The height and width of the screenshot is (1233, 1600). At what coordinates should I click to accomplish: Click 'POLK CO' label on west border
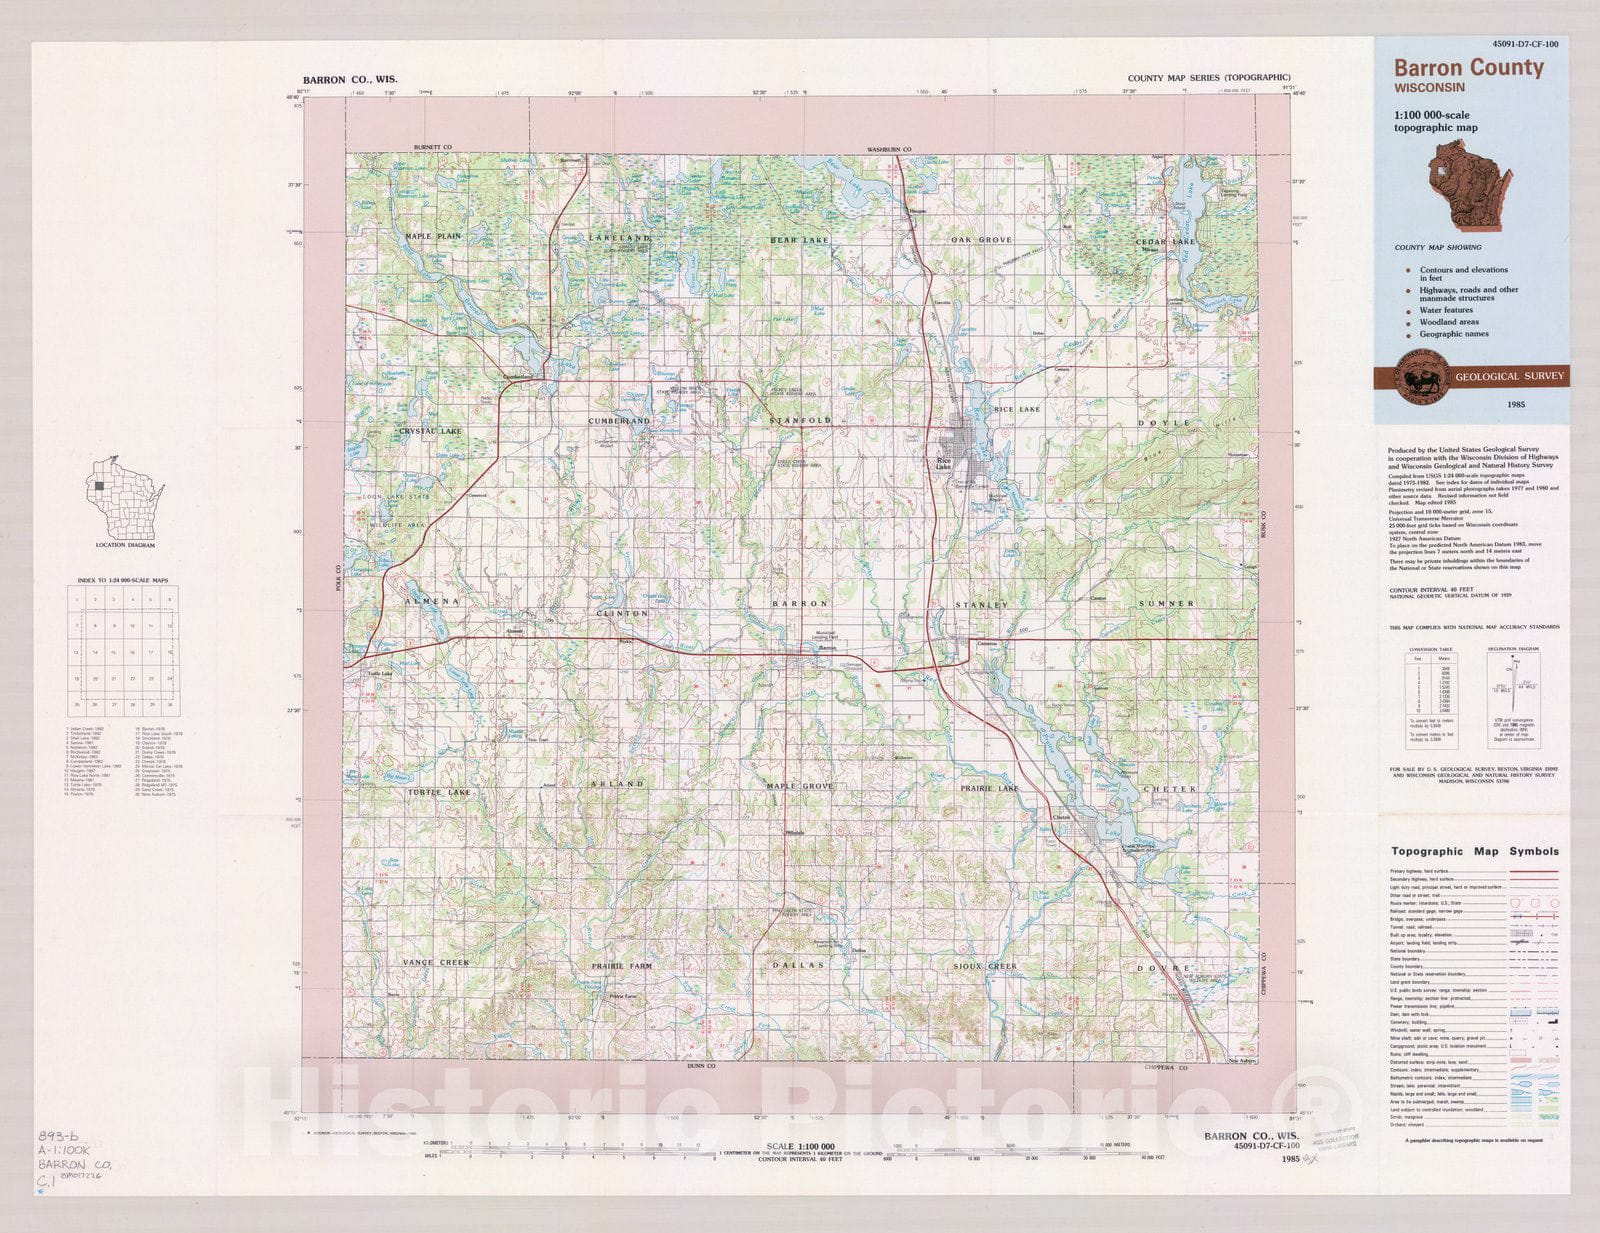(x=339, y=577)
